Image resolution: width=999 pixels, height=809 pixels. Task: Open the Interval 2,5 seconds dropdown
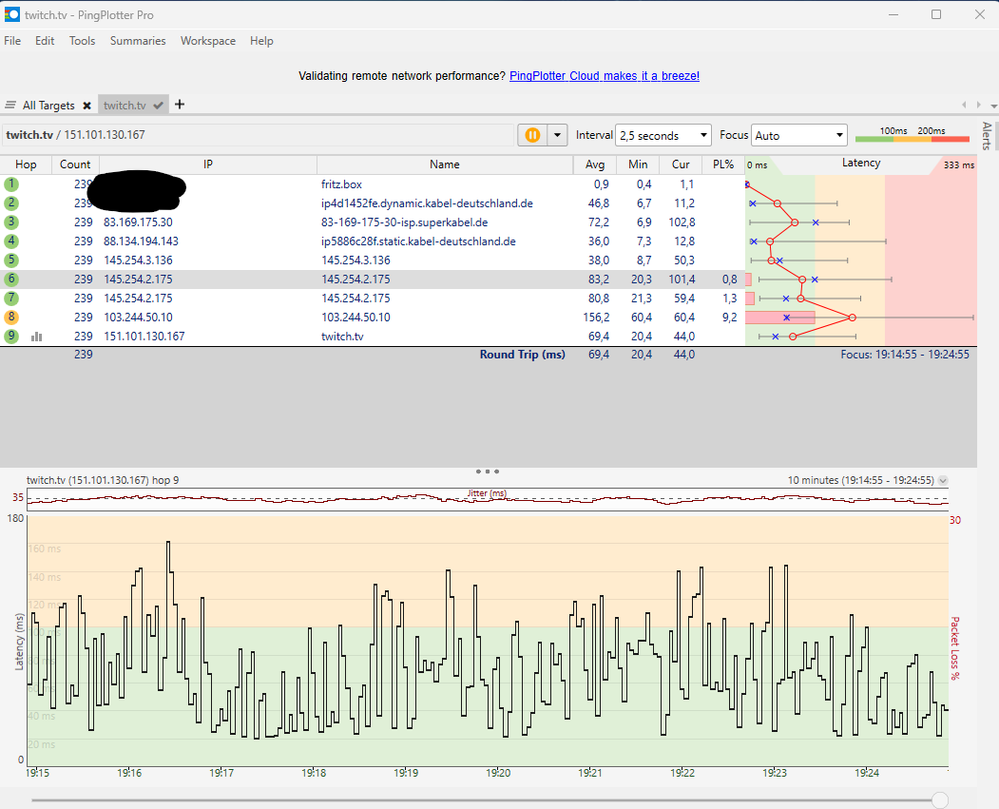pyautogui.click(x=663, y=136)
